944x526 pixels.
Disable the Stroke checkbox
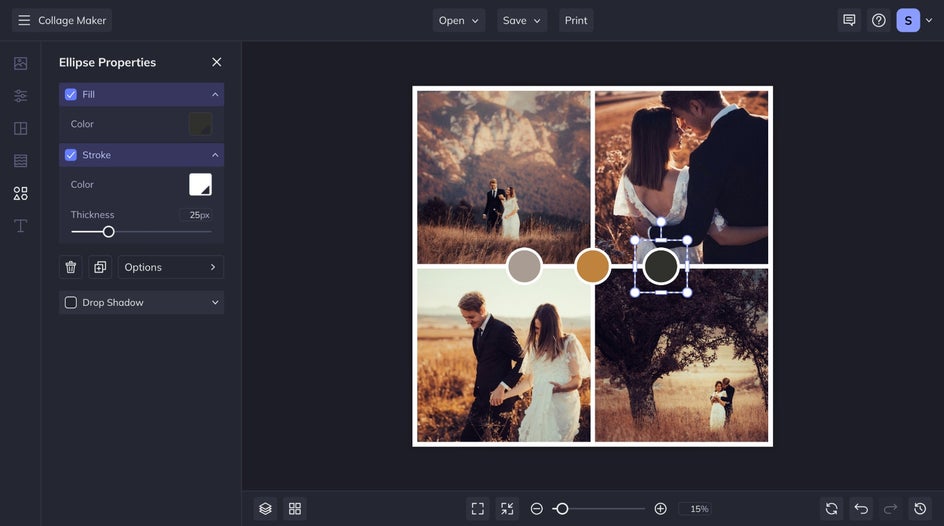(x=71, y=155)
